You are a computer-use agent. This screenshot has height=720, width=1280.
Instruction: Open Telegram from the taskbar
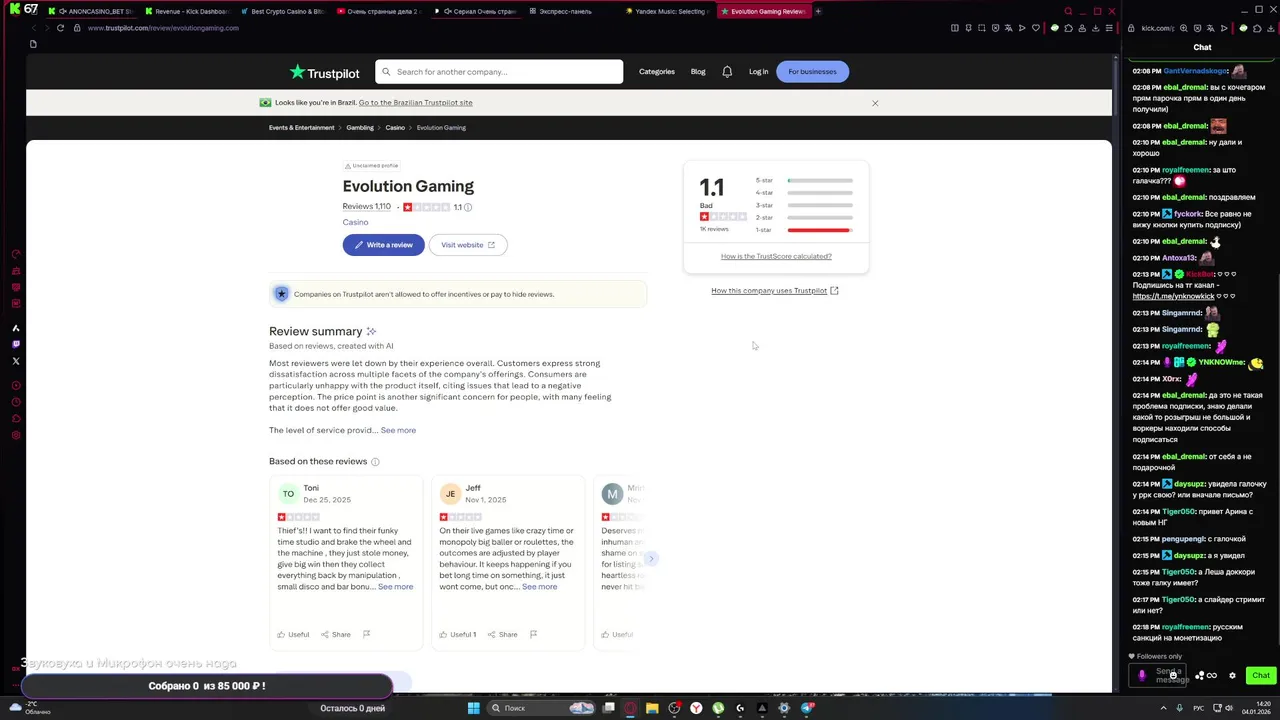pos(807,708)
